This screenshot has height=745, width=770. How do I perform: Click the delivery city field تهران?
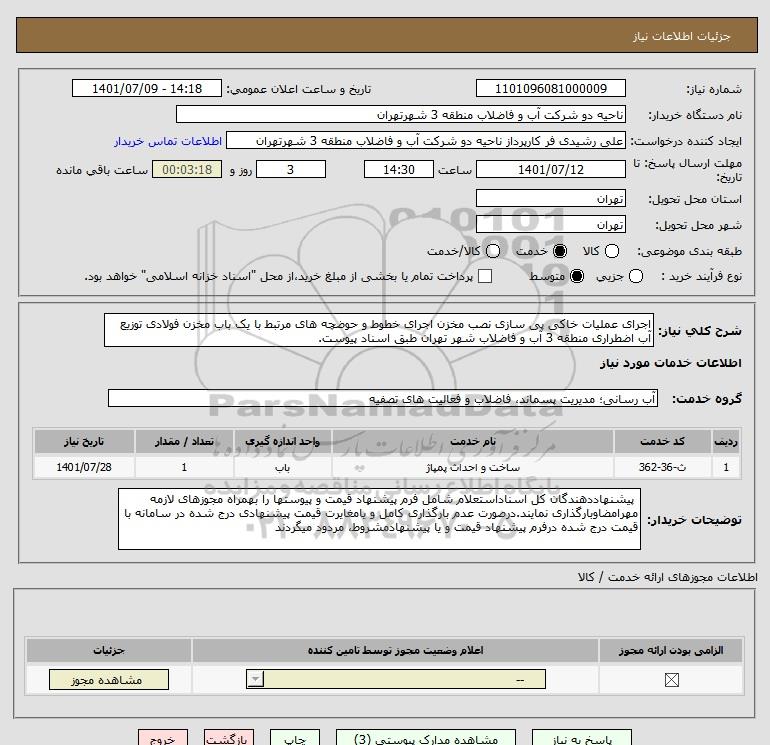550,224
